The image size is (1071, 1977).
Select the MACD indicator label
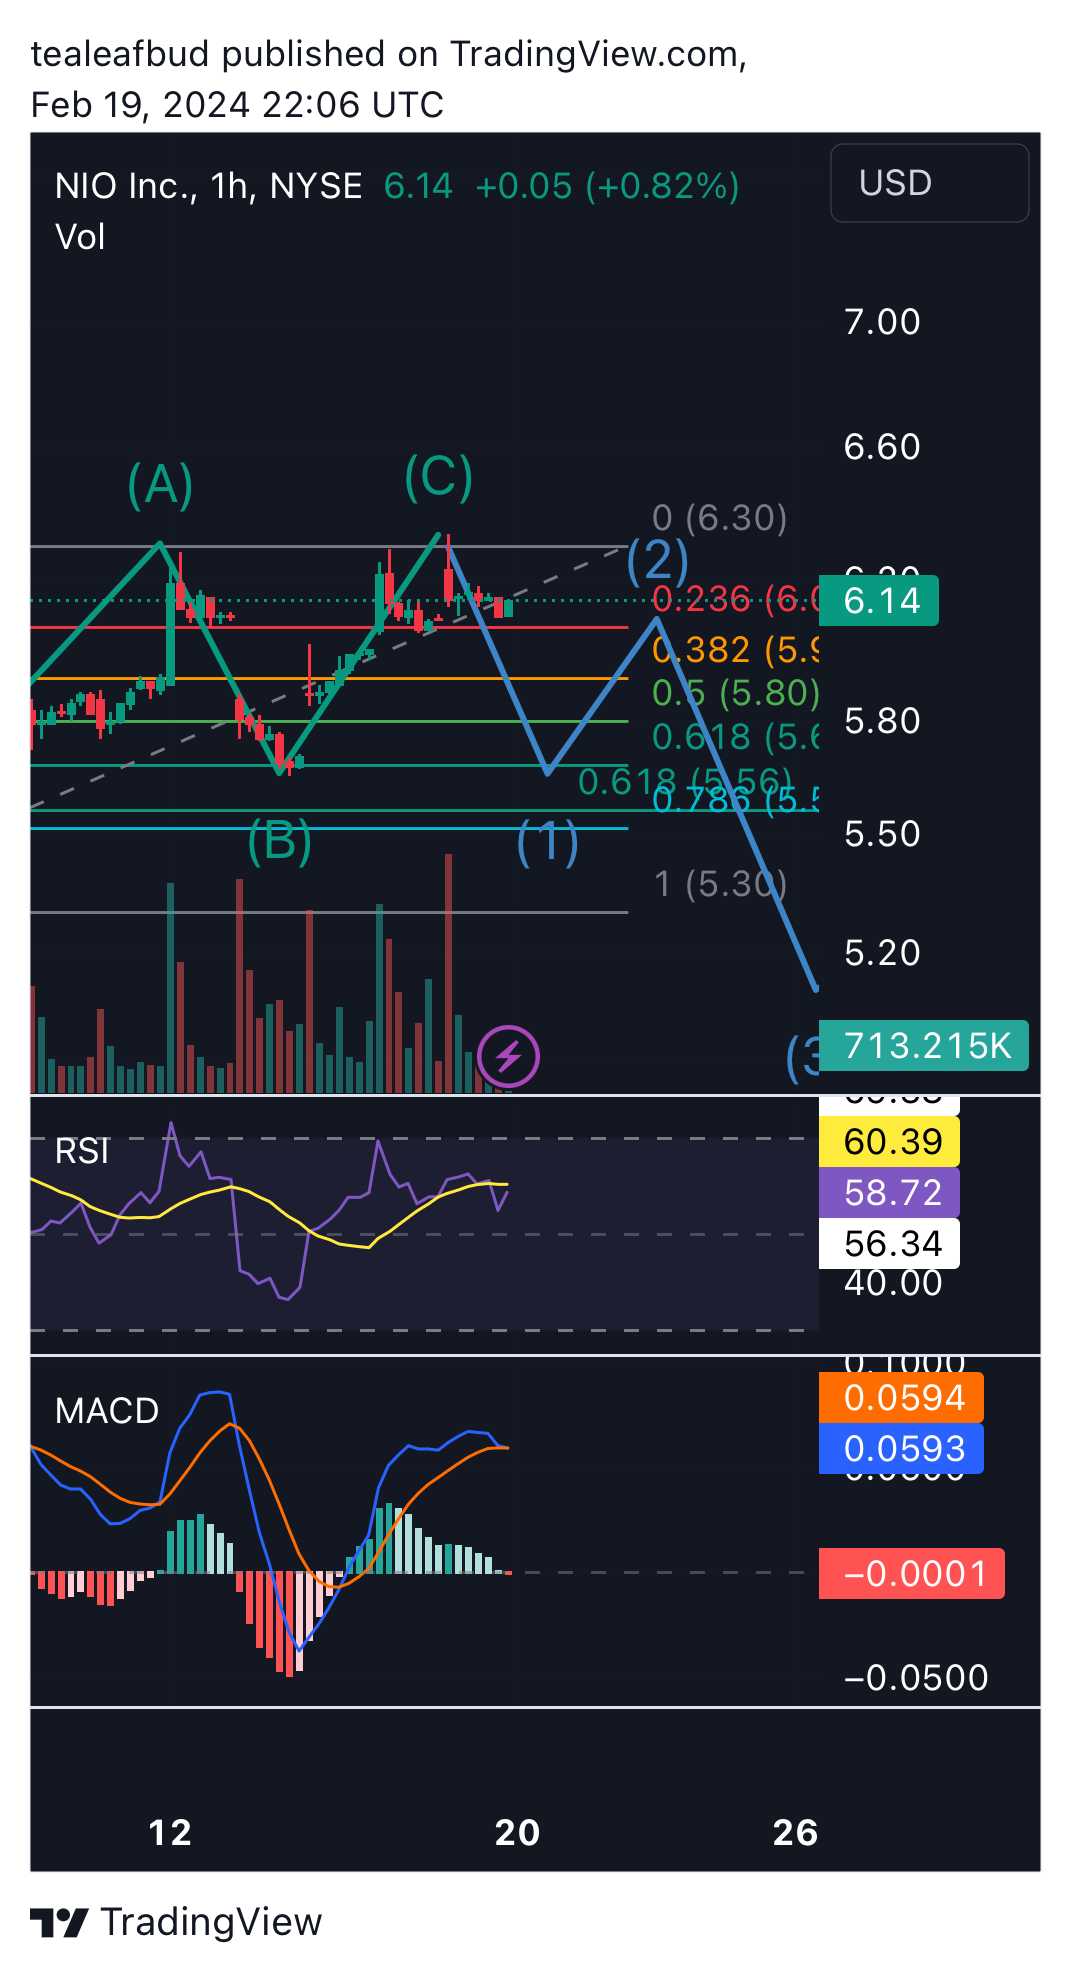coord(107,1411)
